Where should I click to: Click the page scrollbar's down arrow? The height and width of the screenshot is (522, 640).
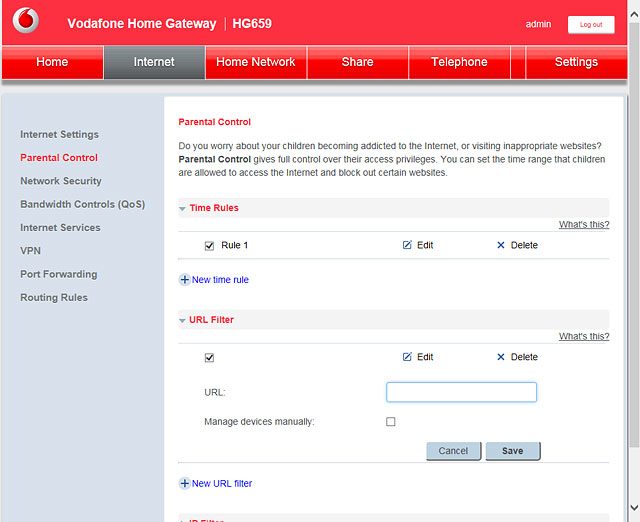(634, 508)
